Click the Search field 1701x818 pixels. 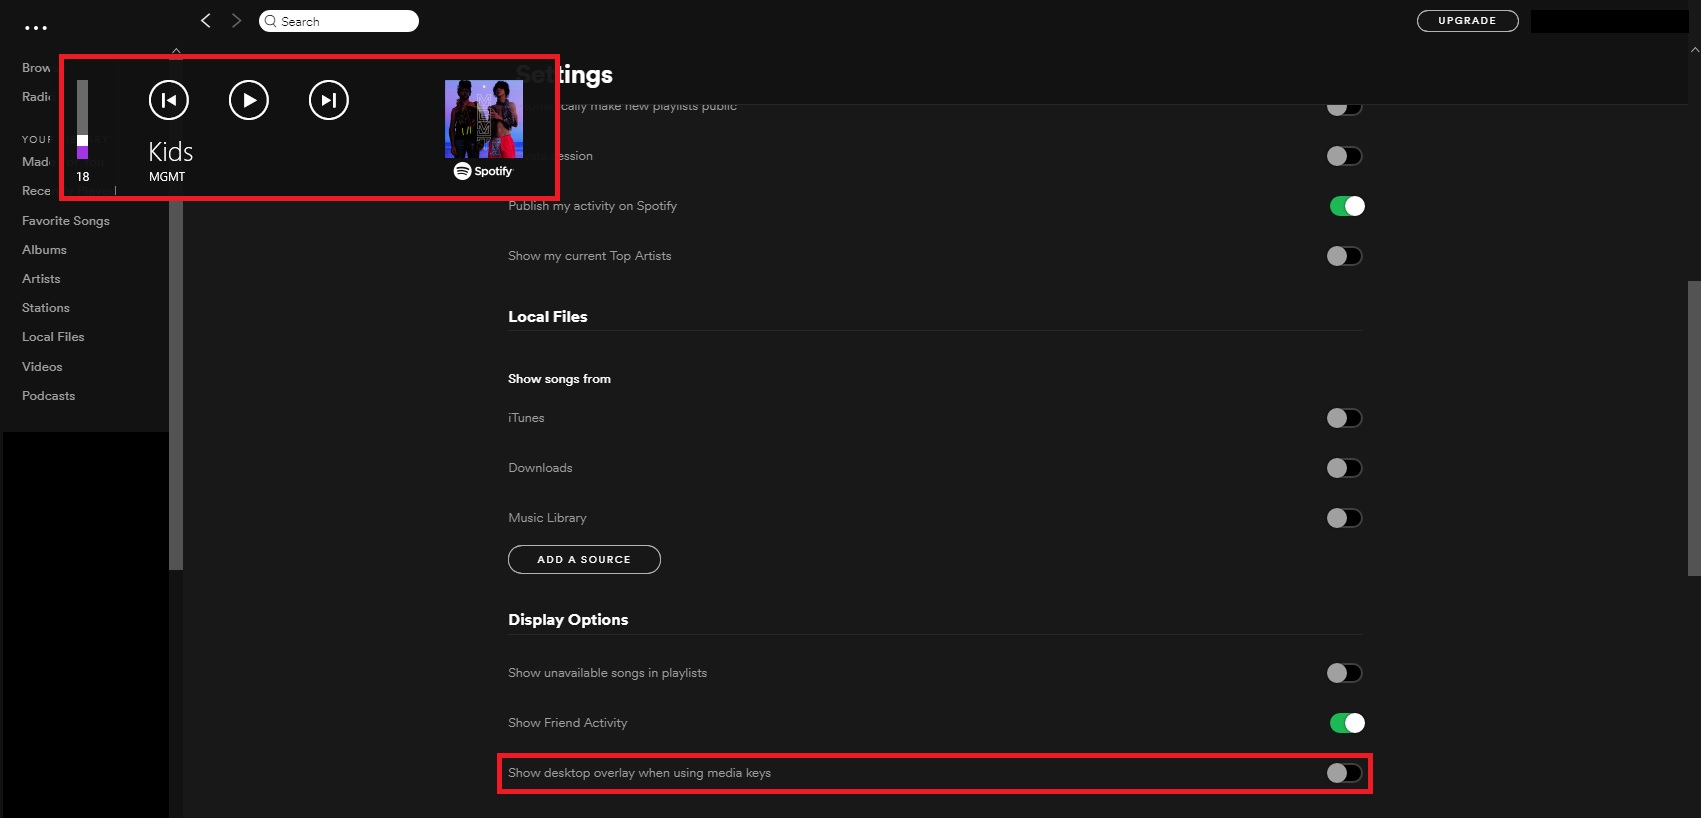(339, 21)
